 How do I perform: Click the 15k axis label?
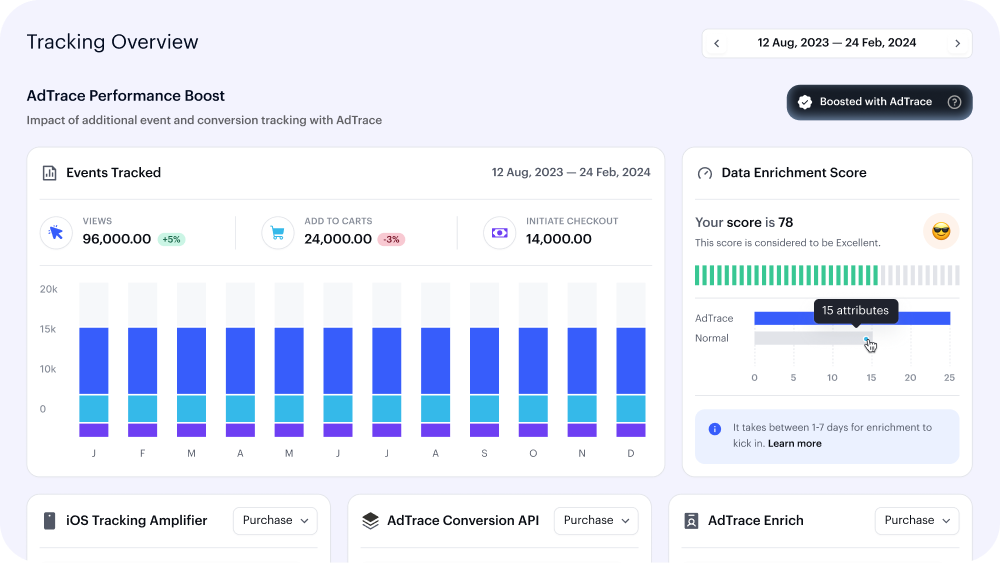(x=48, y=329)
